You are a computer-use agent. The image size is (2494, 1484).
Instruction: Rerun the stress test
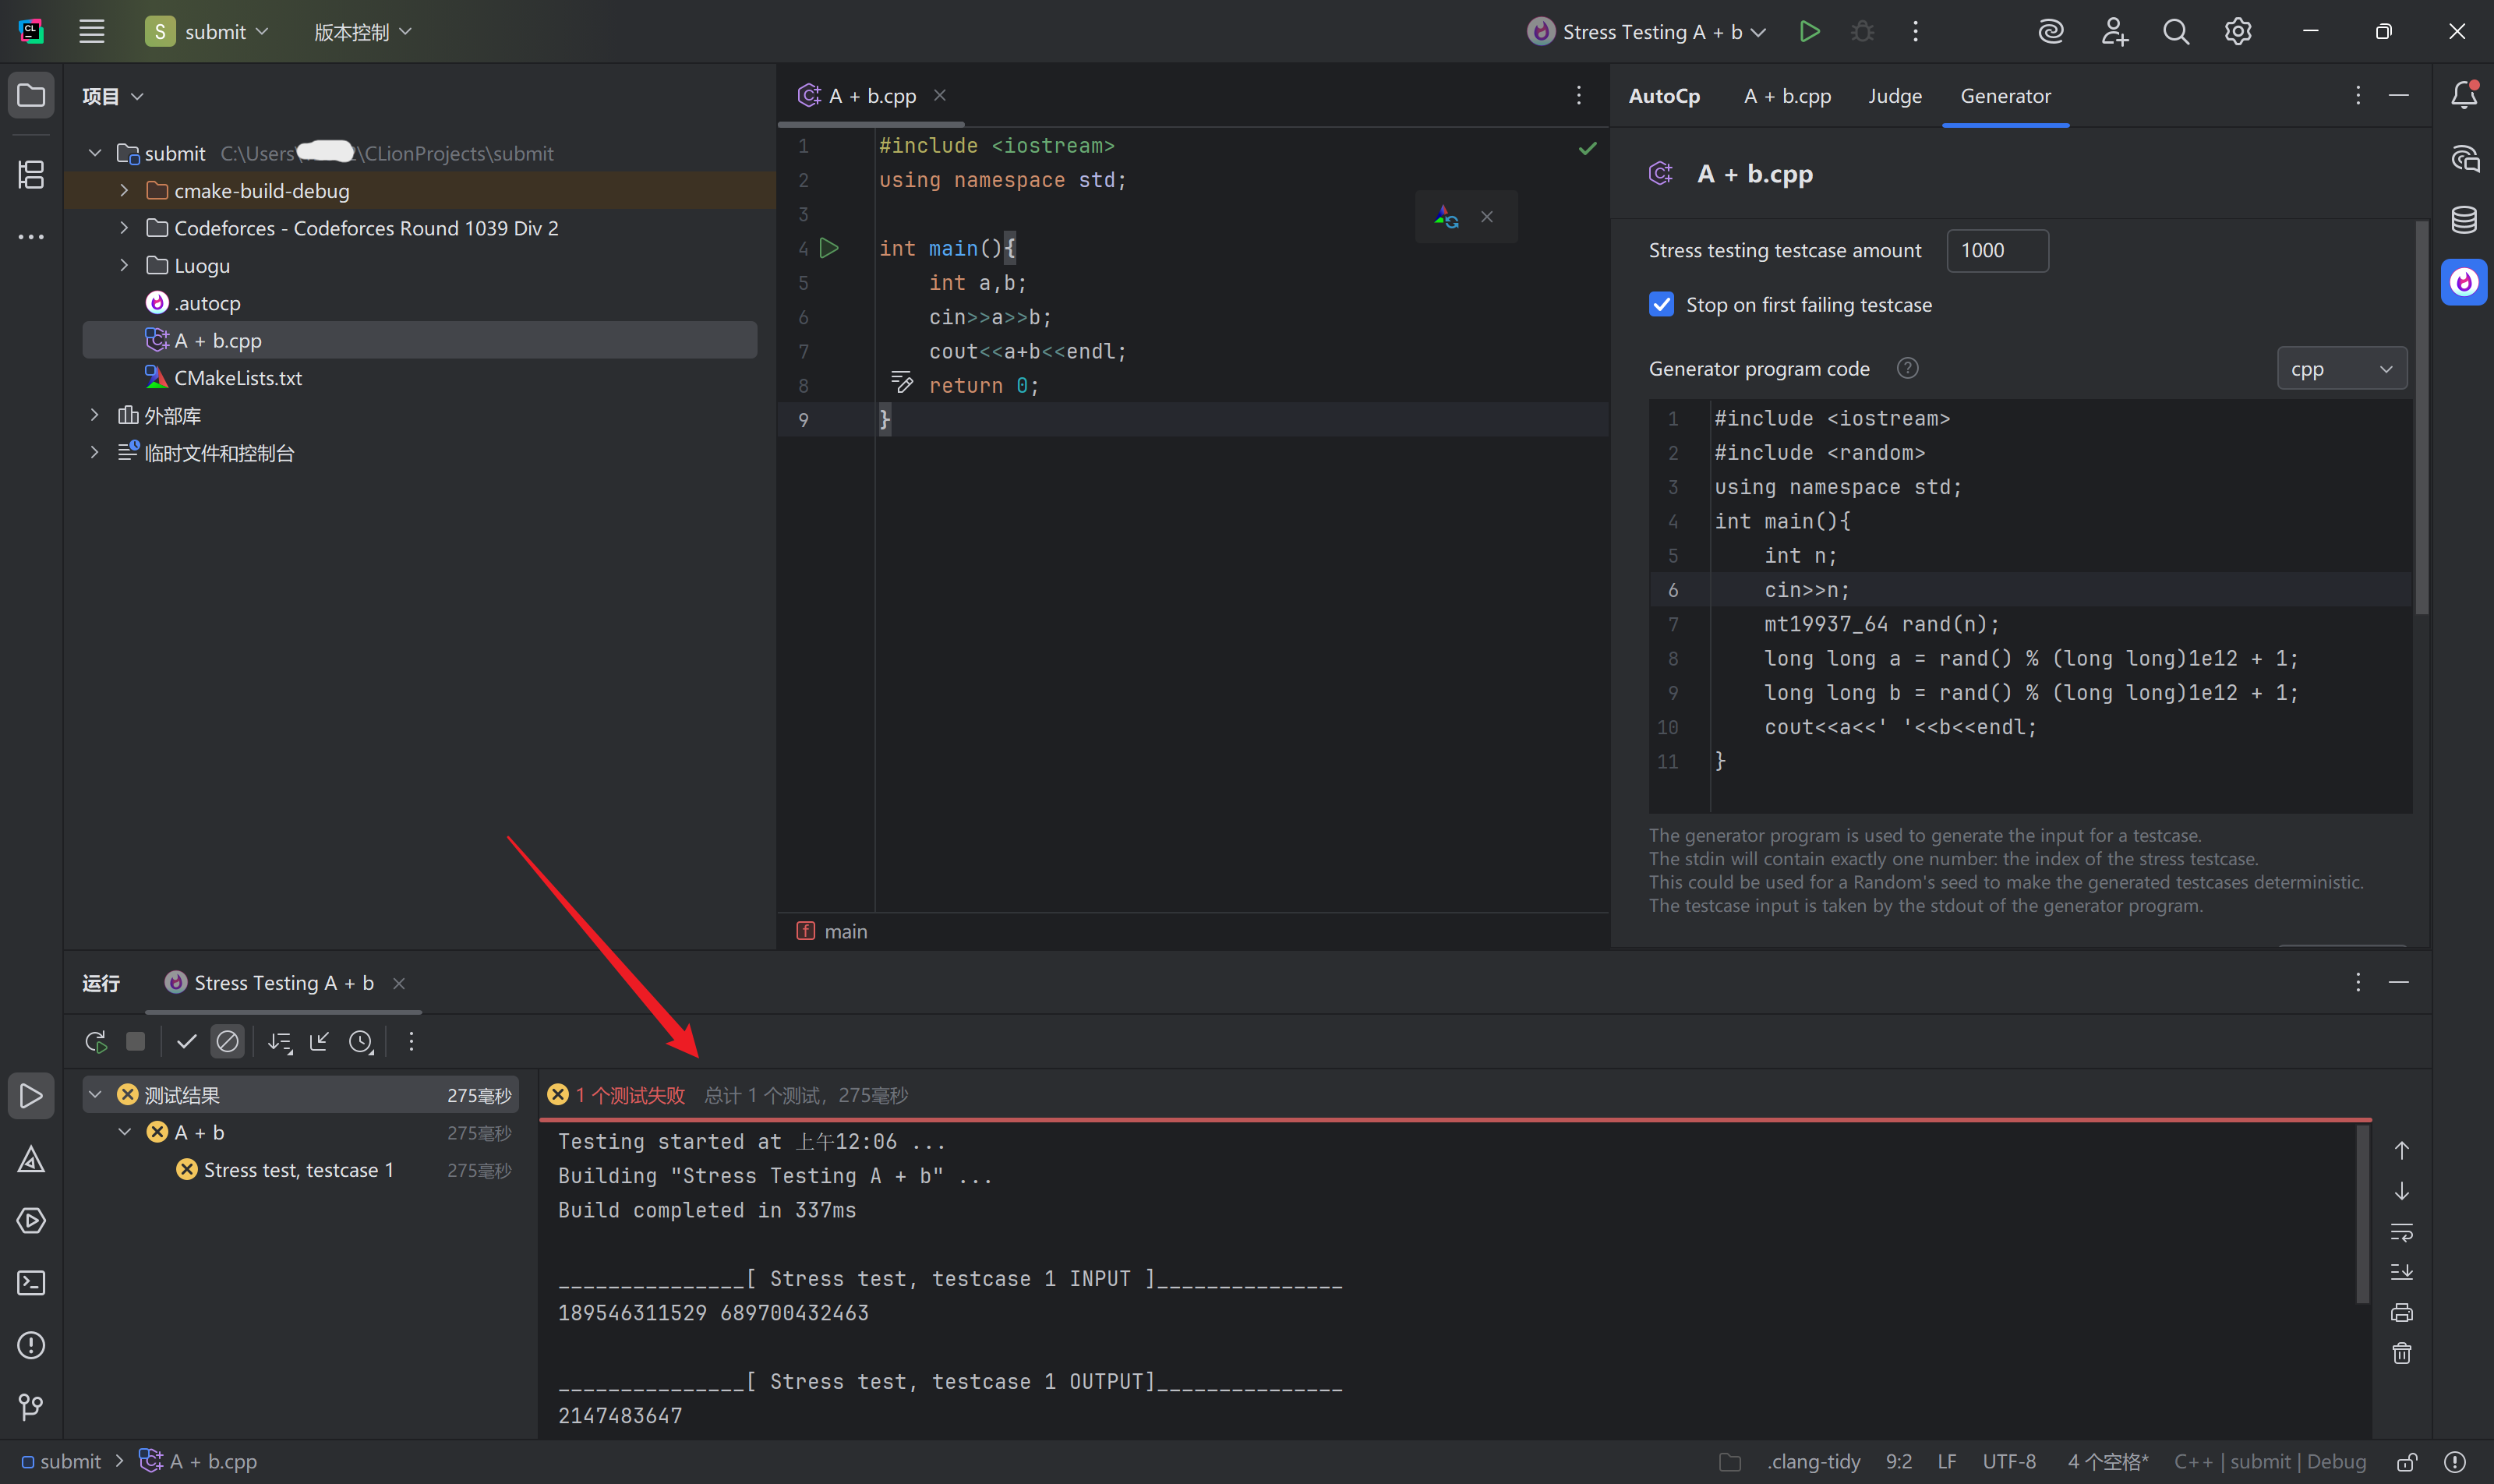click(x=96, y=1042)
